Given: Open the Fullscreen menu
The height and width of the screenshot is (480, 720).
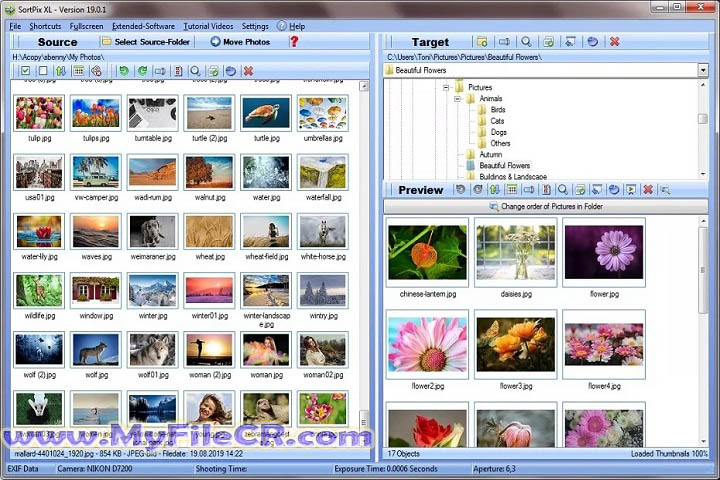Looking at the screenshot, I should click(86, 26).
